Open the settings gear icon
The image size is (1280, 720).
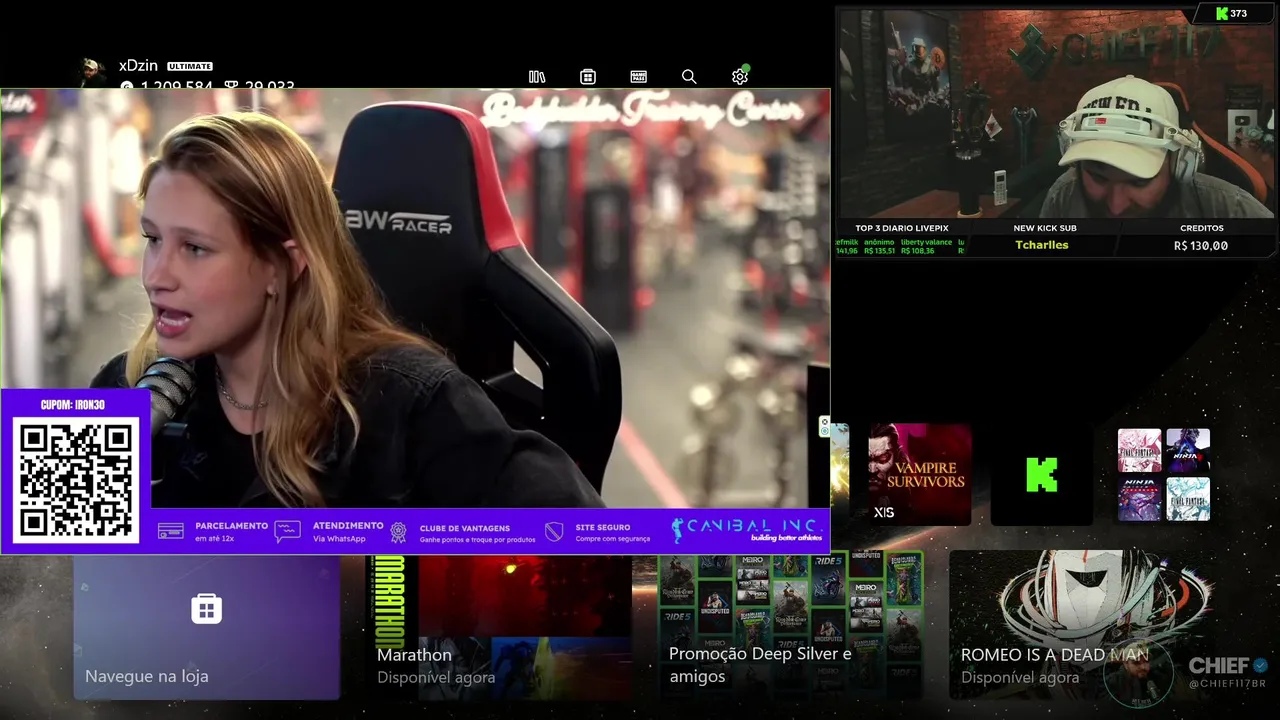click(x=740, y=77)
